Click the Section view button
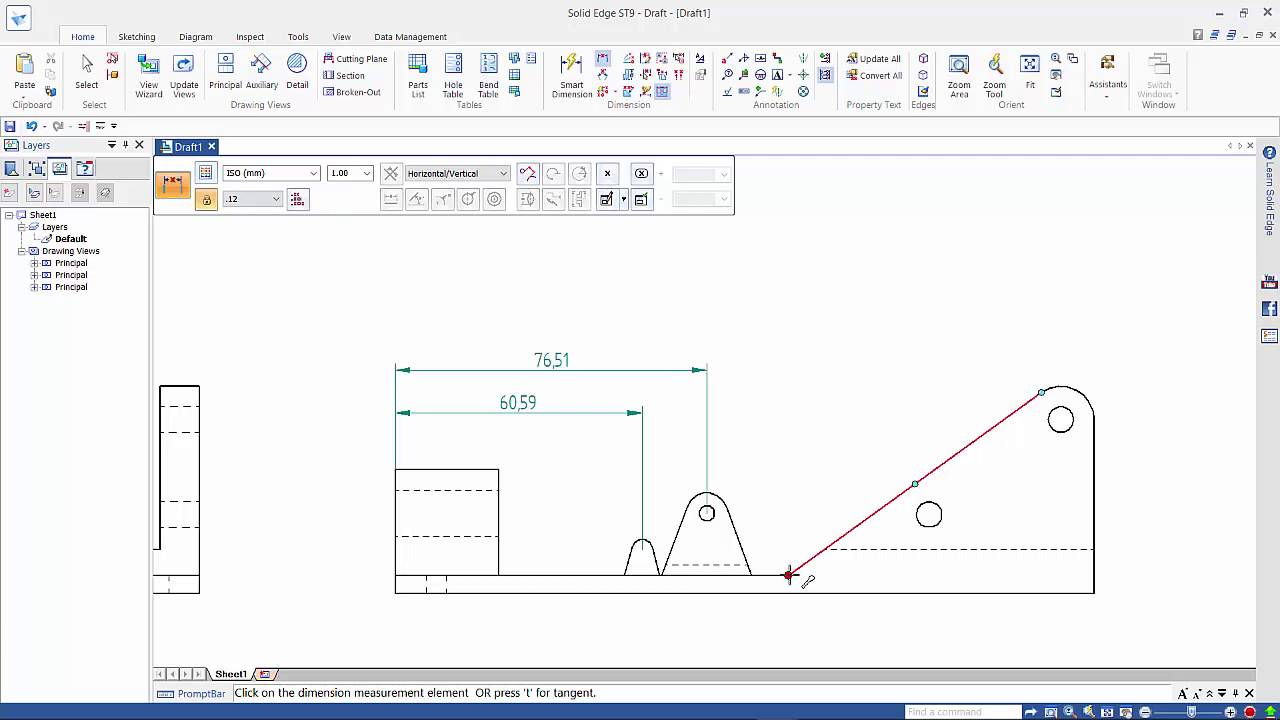The image size is (1280, 720). point(344,75)
